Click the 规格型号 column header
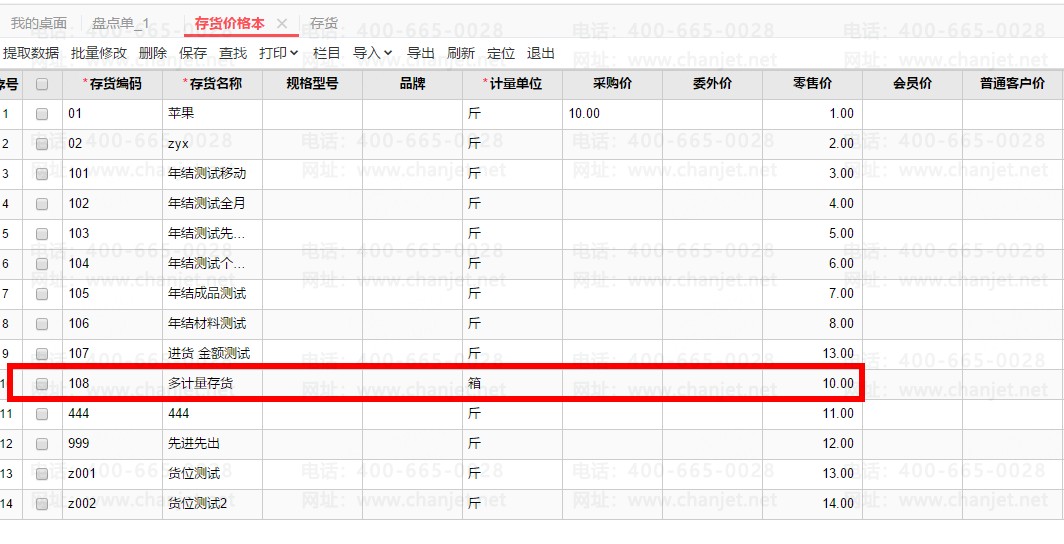This screenshot has width=1064, height=544. pyautogui.click(x=312, y=84)
